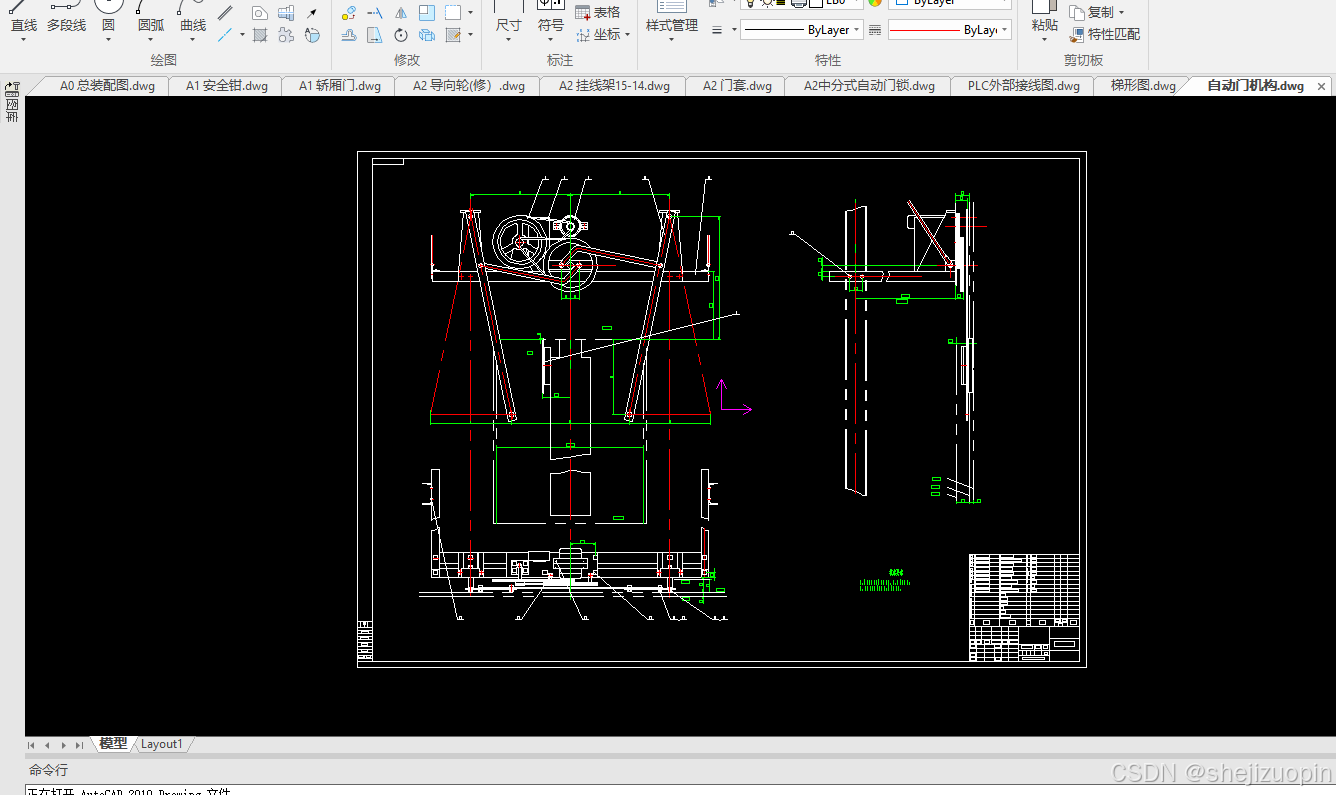Expand the 直线 dropdown arrow
The width and height of the screenshot is (1336, 795).
[x=24, y=40]
